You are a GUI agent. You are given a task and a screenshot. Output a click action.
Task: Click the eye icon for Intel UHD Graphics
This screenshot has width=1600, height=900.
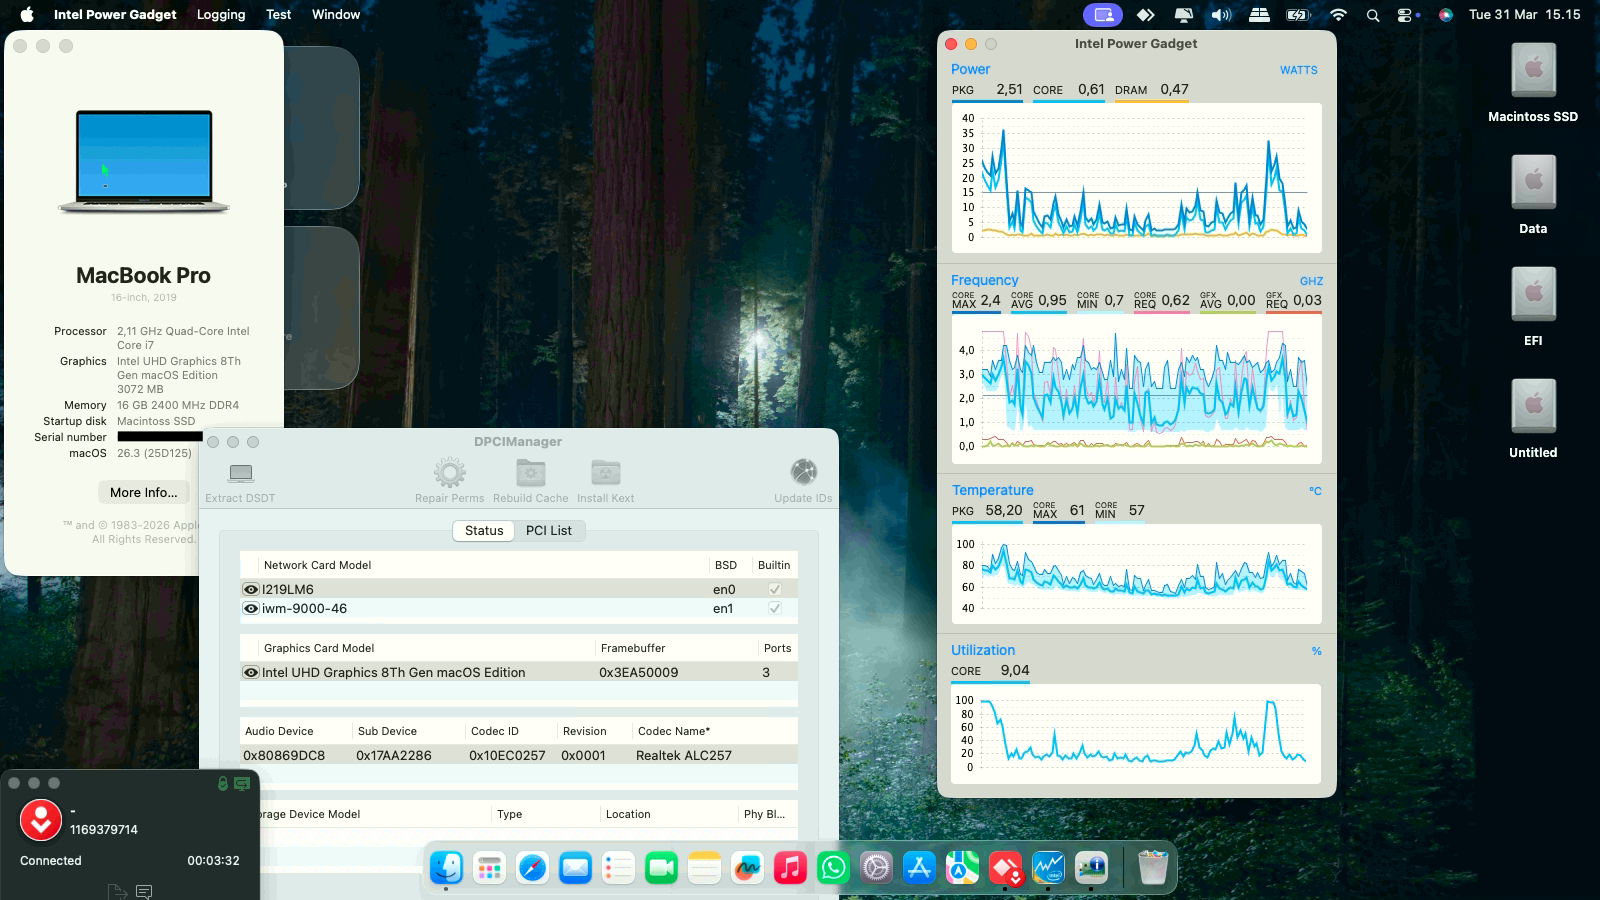(251, 672)
